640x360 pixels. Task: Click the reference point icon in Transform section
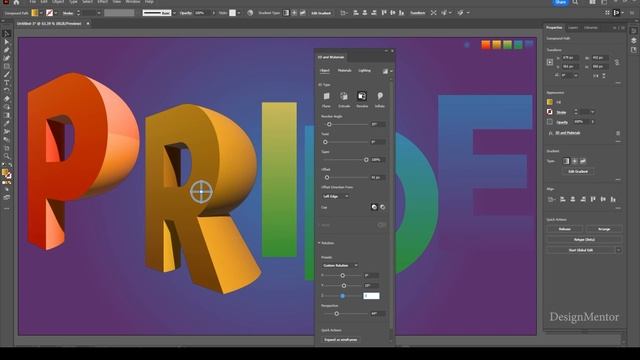550,62
